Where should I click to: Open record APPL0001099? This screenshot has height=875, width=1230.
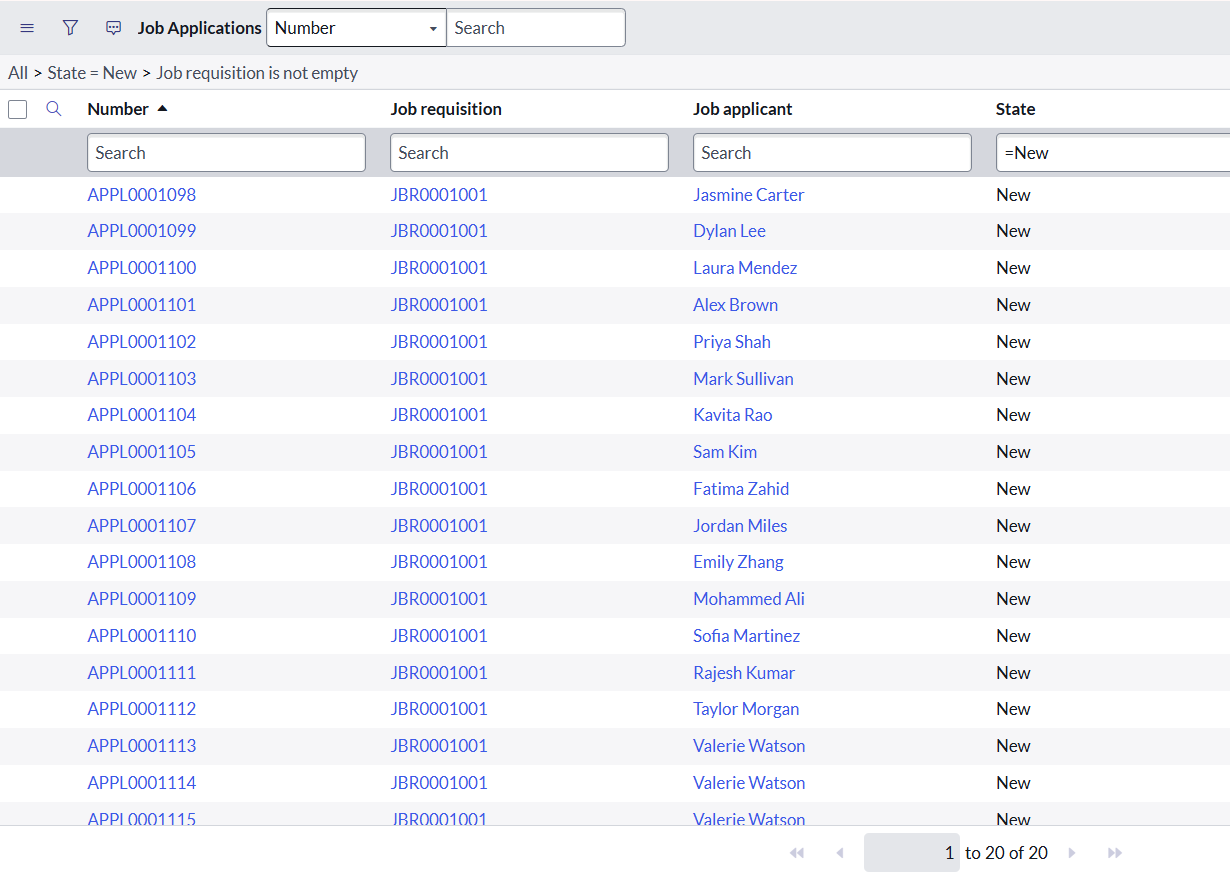coord(142,231)
